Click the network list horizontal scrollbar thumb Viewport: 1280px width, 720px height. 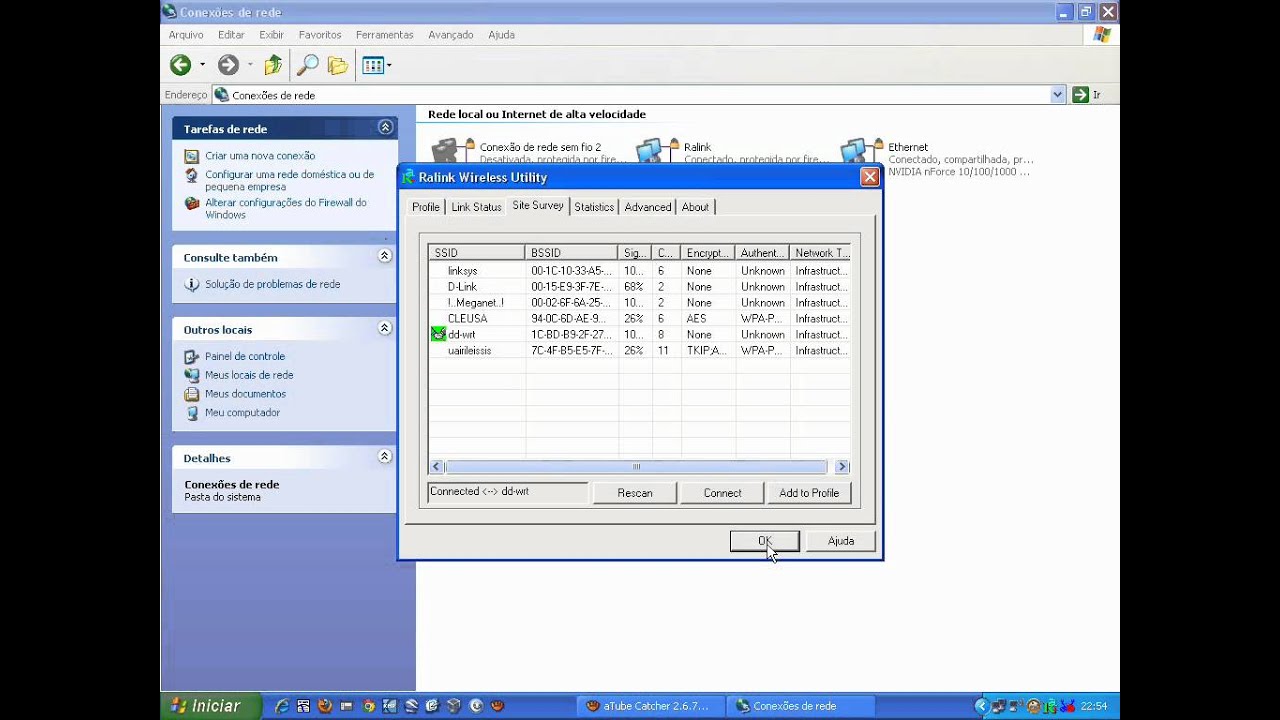click(636, 467)
